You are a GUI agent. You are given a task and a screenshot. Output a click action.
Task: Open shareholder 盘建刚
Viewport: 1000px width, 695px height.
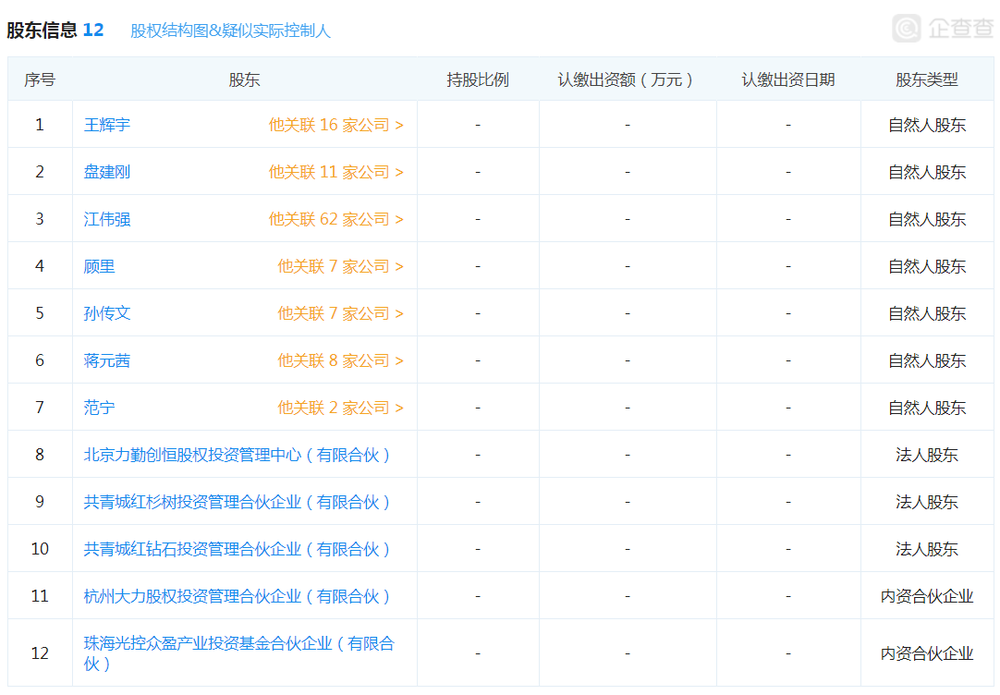[107, 172]
